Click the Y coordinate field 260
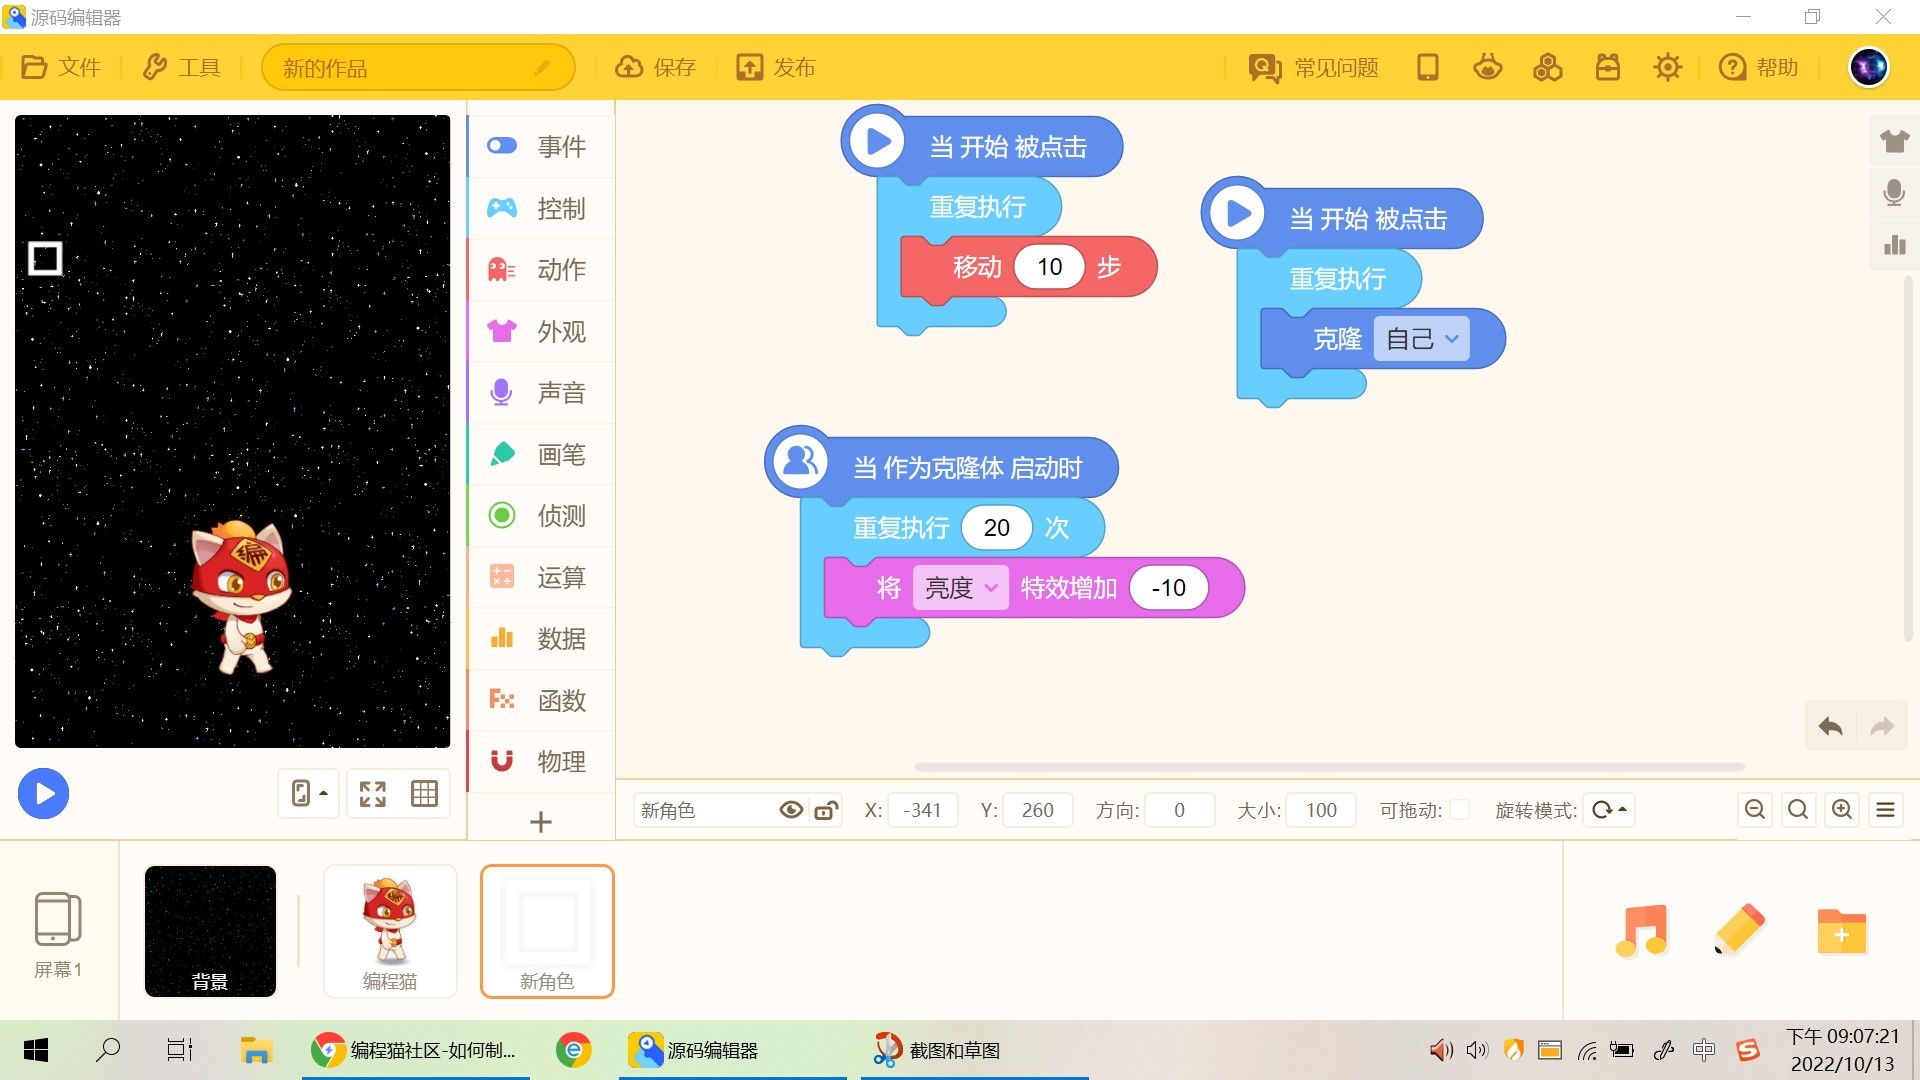 click(x=1038, y=810)
